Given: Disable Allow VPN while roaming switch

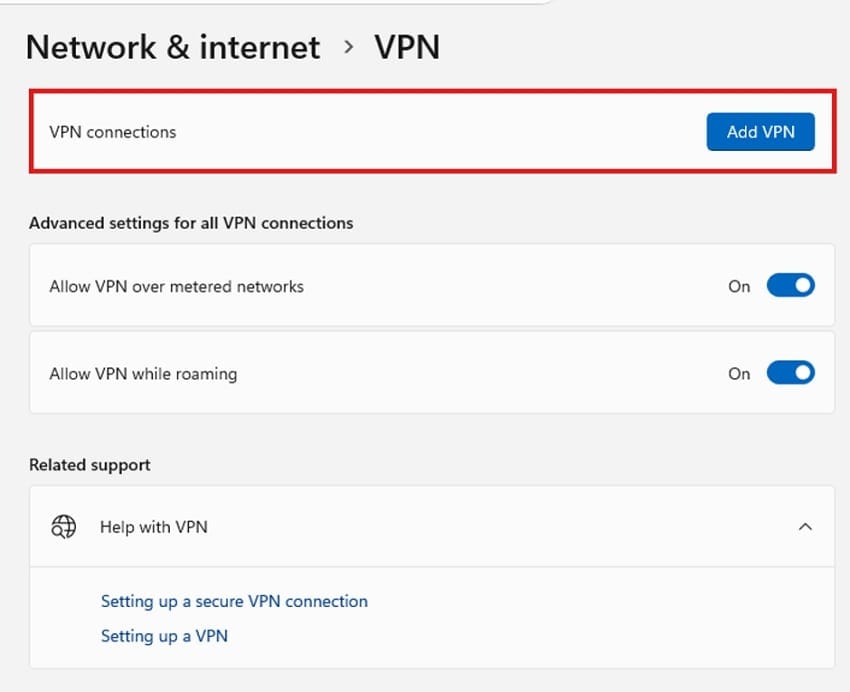Looking at the screenshot, I should pos(790,373).
